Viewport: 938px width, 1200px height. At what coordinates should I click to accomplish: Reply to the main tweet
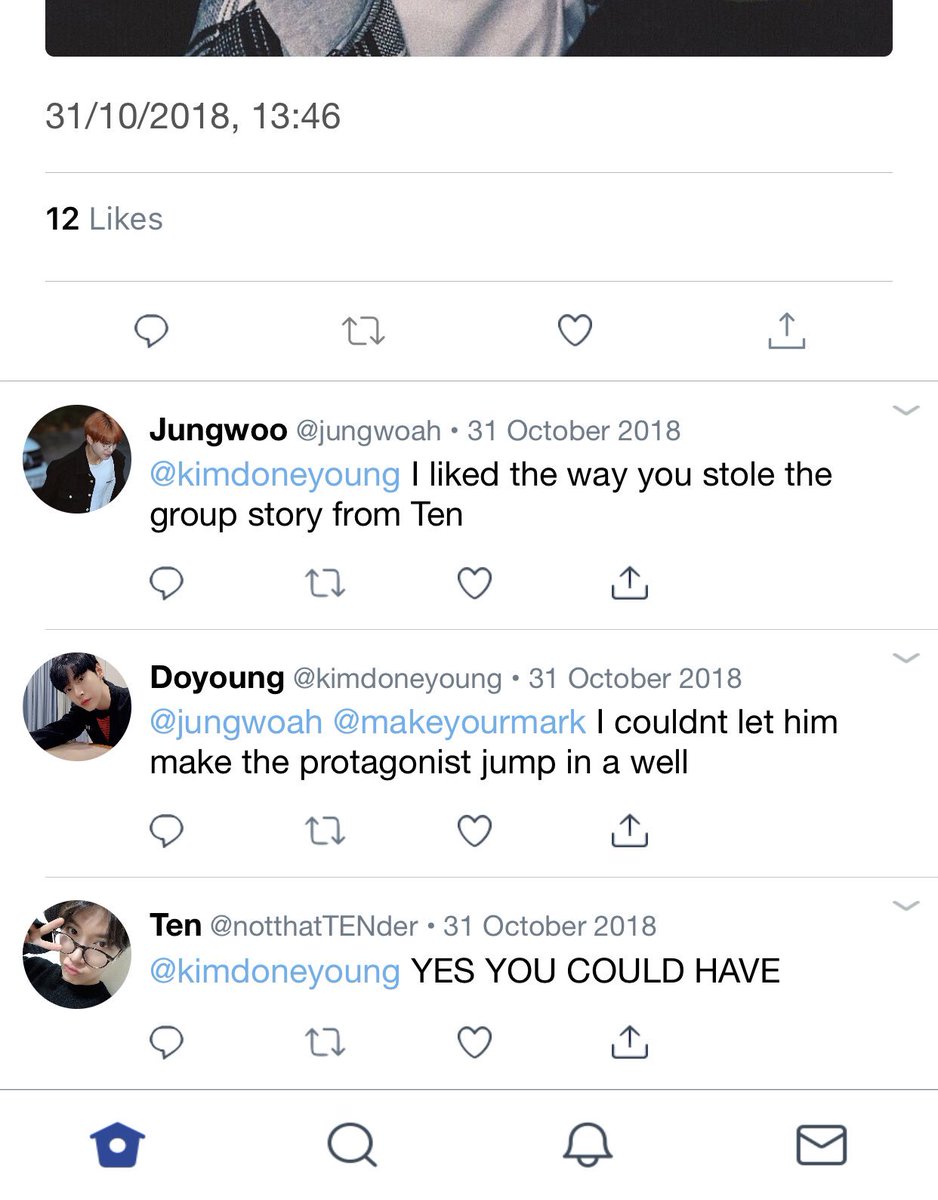point(151,331)
